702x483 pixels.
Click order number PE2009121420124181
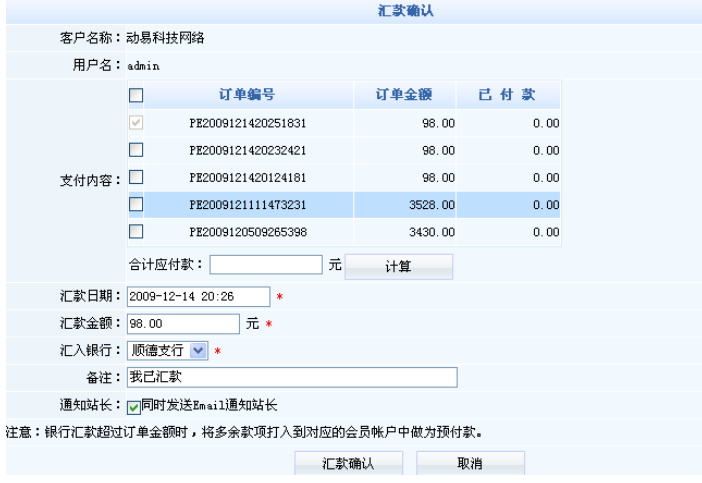248,178
